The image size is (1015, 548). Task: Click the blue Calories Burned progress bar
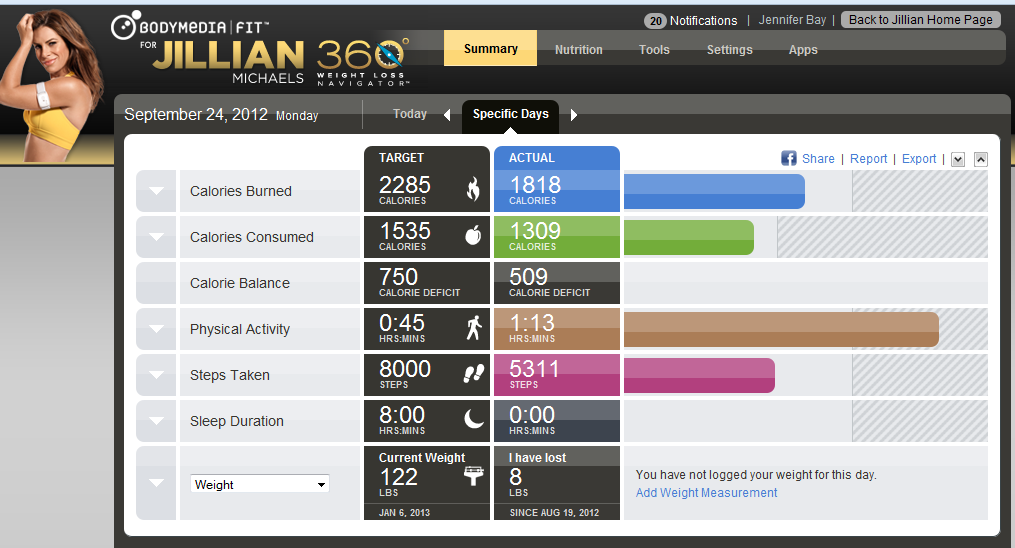click(x=714, y=192)
